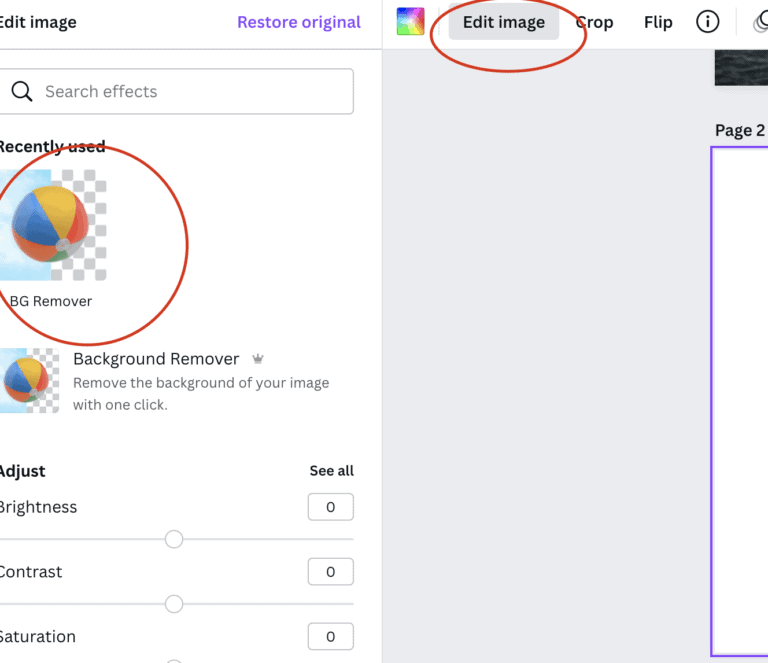Viewport: 768px width, 663px height.
Task: Click the Background Remover tool thumbnail
Action: click(29, 380)
